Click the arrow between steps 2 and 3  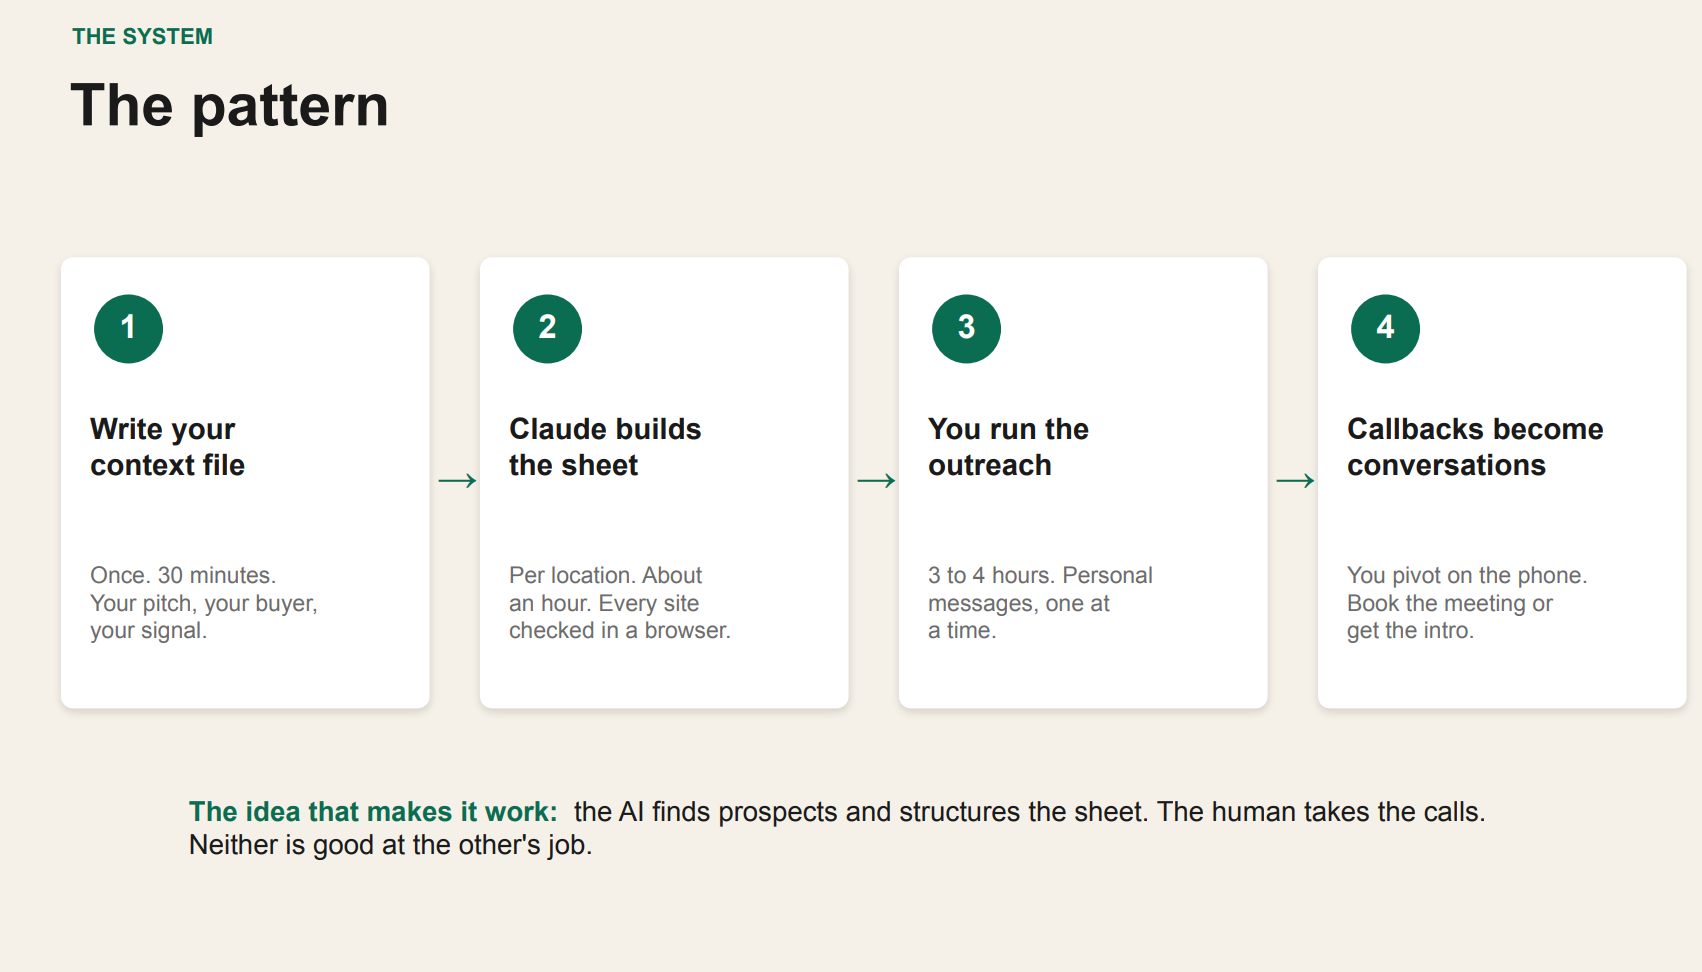tap(876, 481)
